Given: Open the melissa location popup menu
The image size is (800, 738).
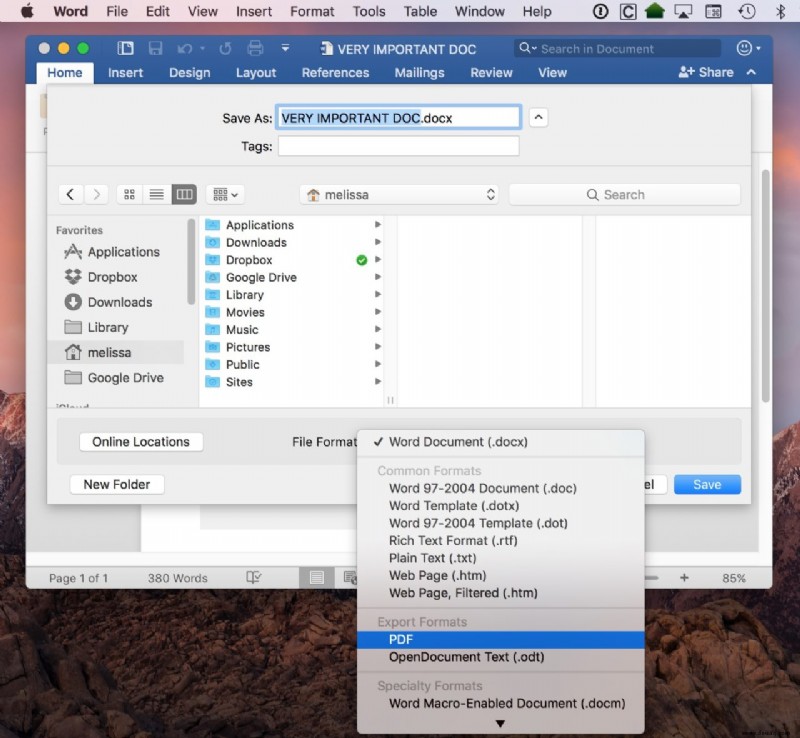Looking at the screenshot, I should click(x=399, y=194).
